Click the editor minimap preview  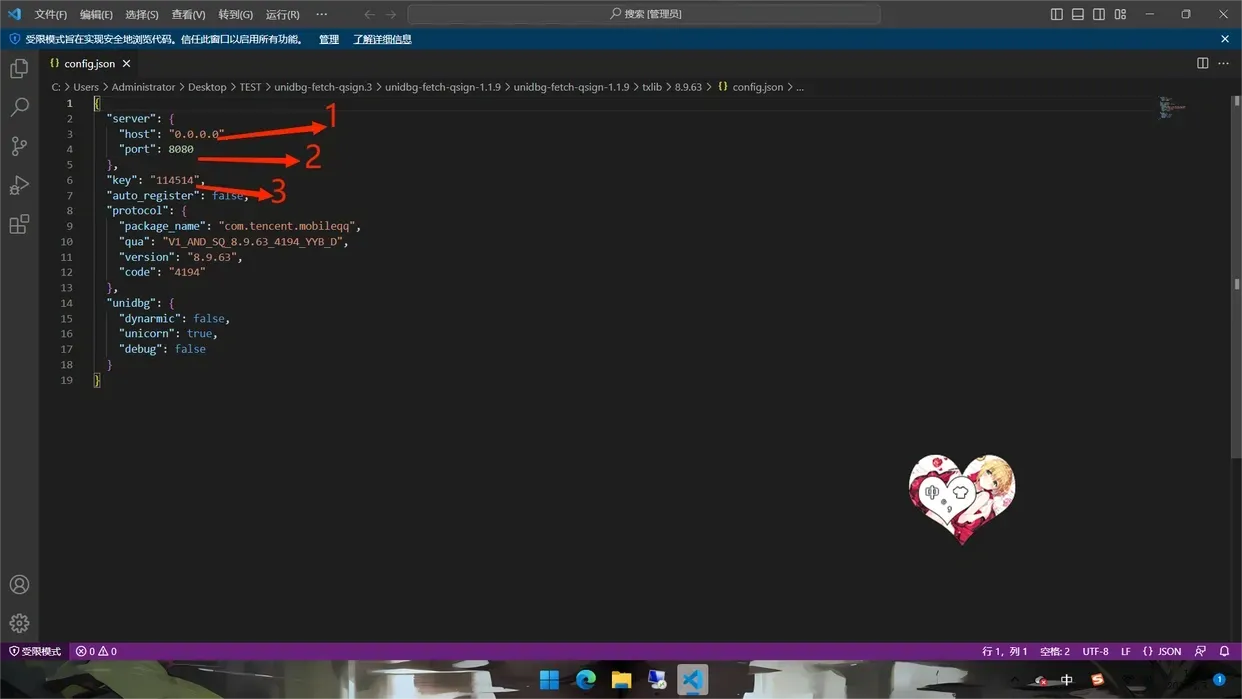point(1172,108)
